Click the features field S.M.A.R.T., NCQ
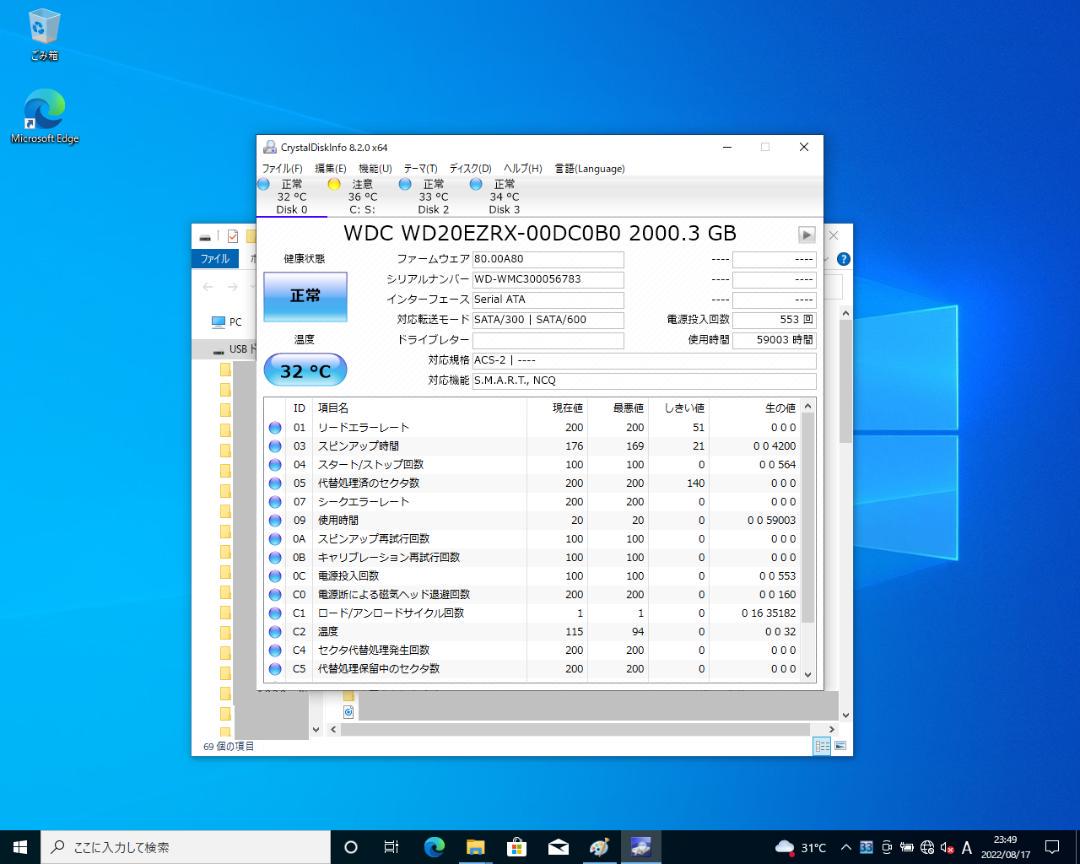Screen dimensions: 1080x864 click(645, 380)
